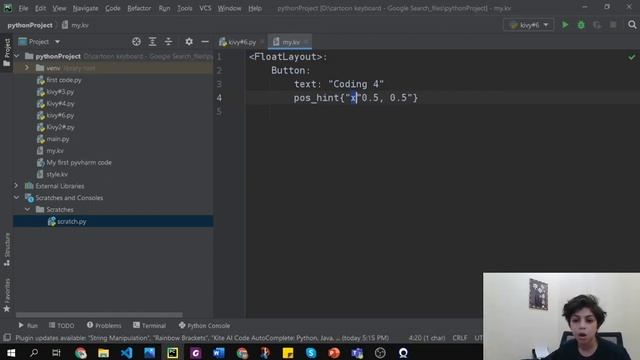Viewport: 640px width, 360px height.
Task: Open the Navigate menu
Action: click(85, 8)
